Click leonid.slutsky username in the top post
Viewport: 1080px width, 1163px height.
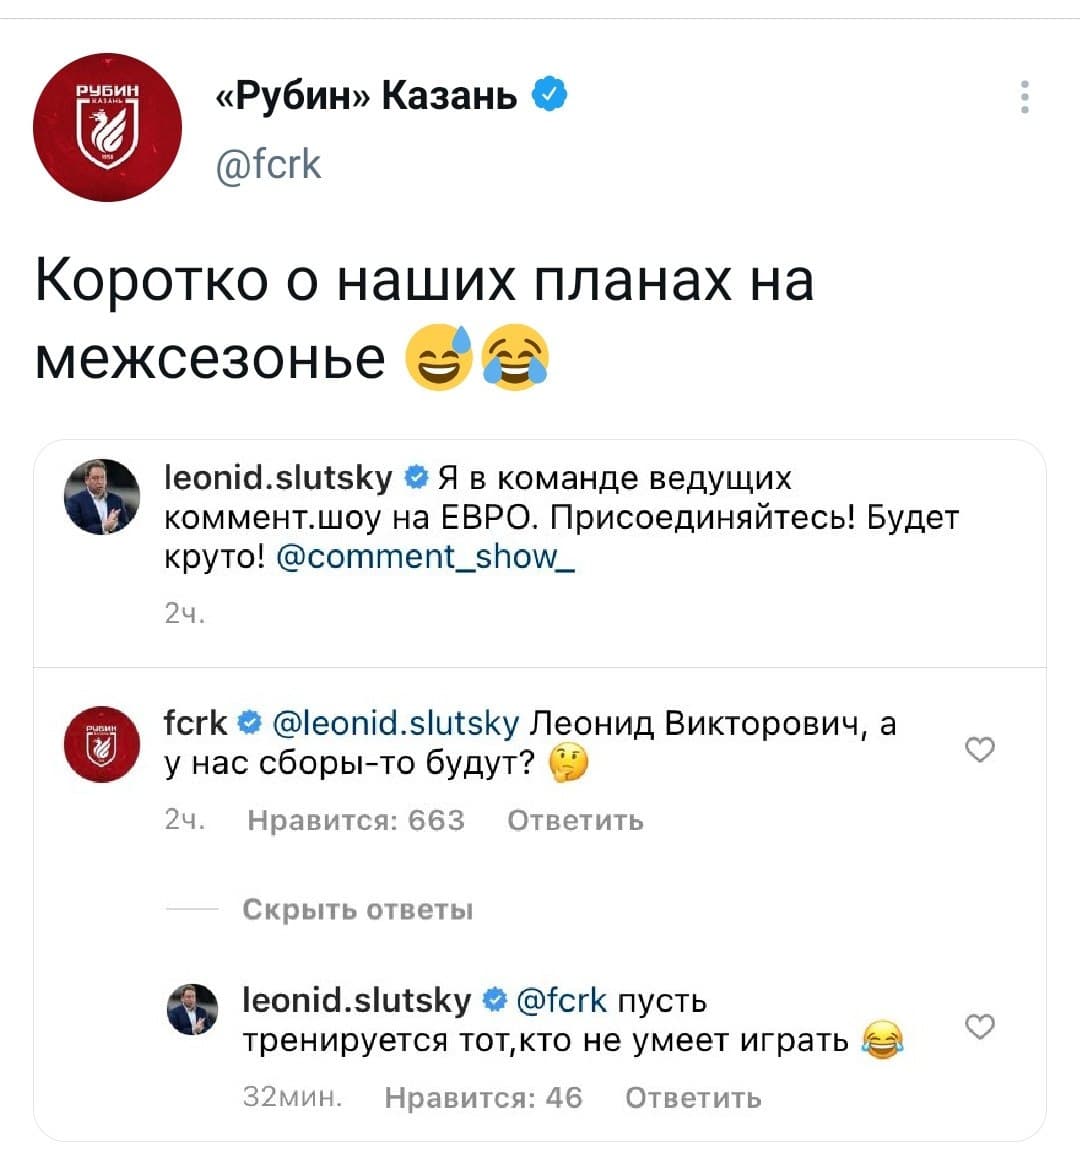click(278, 478)
